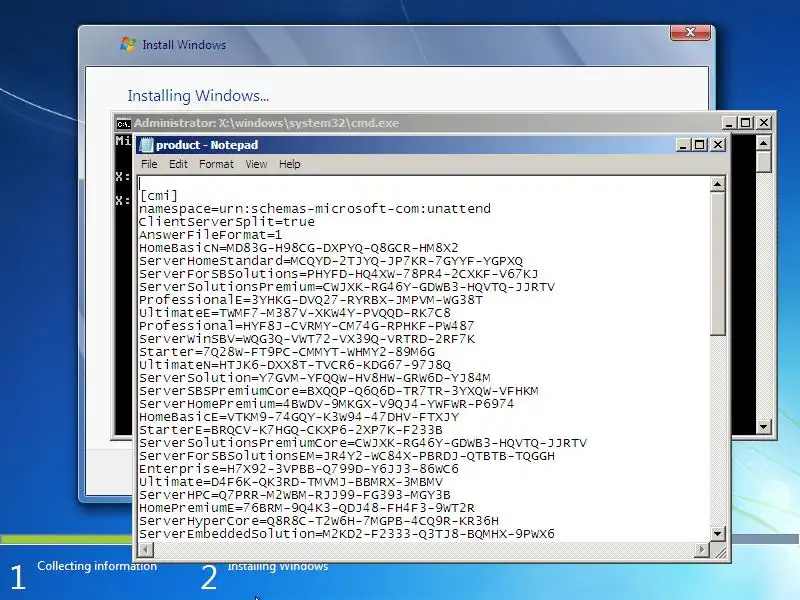Click the ServerSolution=Y7GVM key line
The width and height of the screenshot is (800, 600).
[315, 378]
